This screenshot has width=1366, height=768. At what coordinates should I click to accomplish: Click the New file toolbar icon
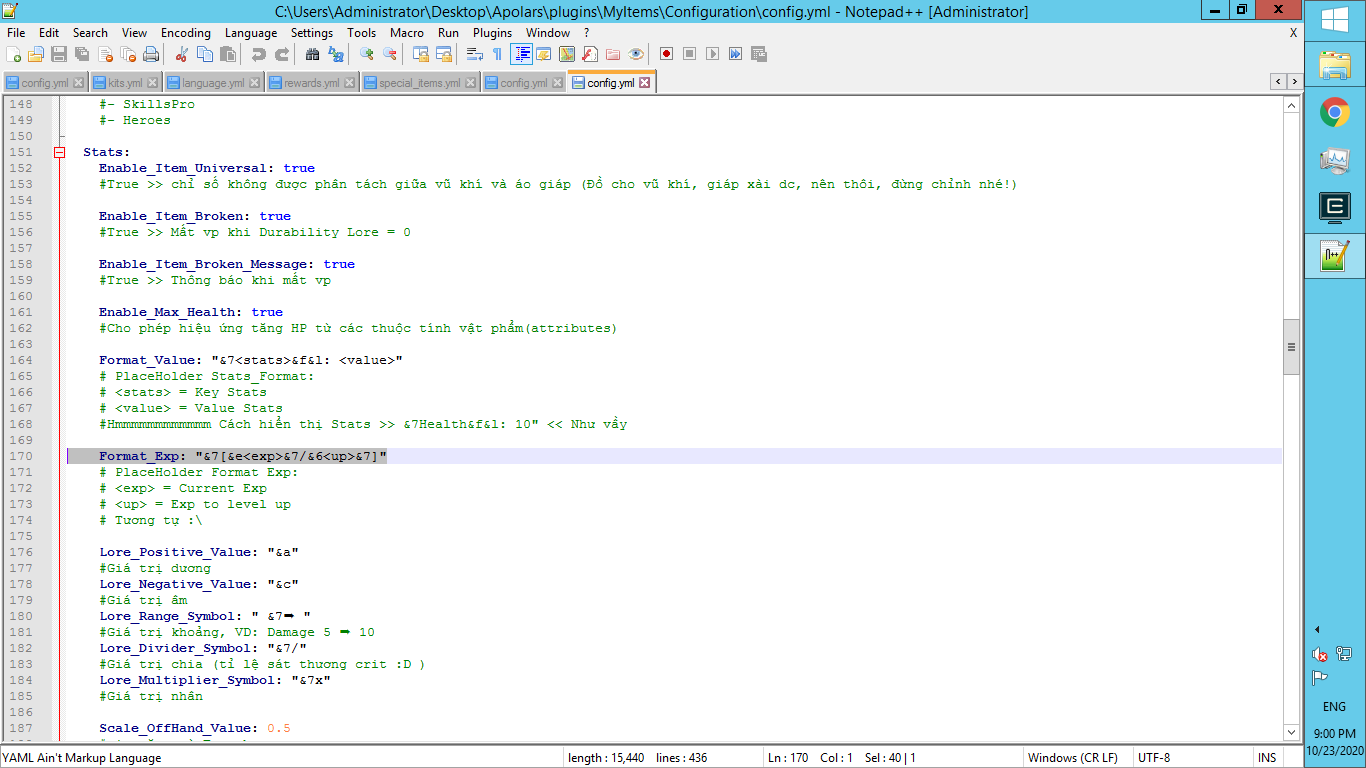coord(14,54)
